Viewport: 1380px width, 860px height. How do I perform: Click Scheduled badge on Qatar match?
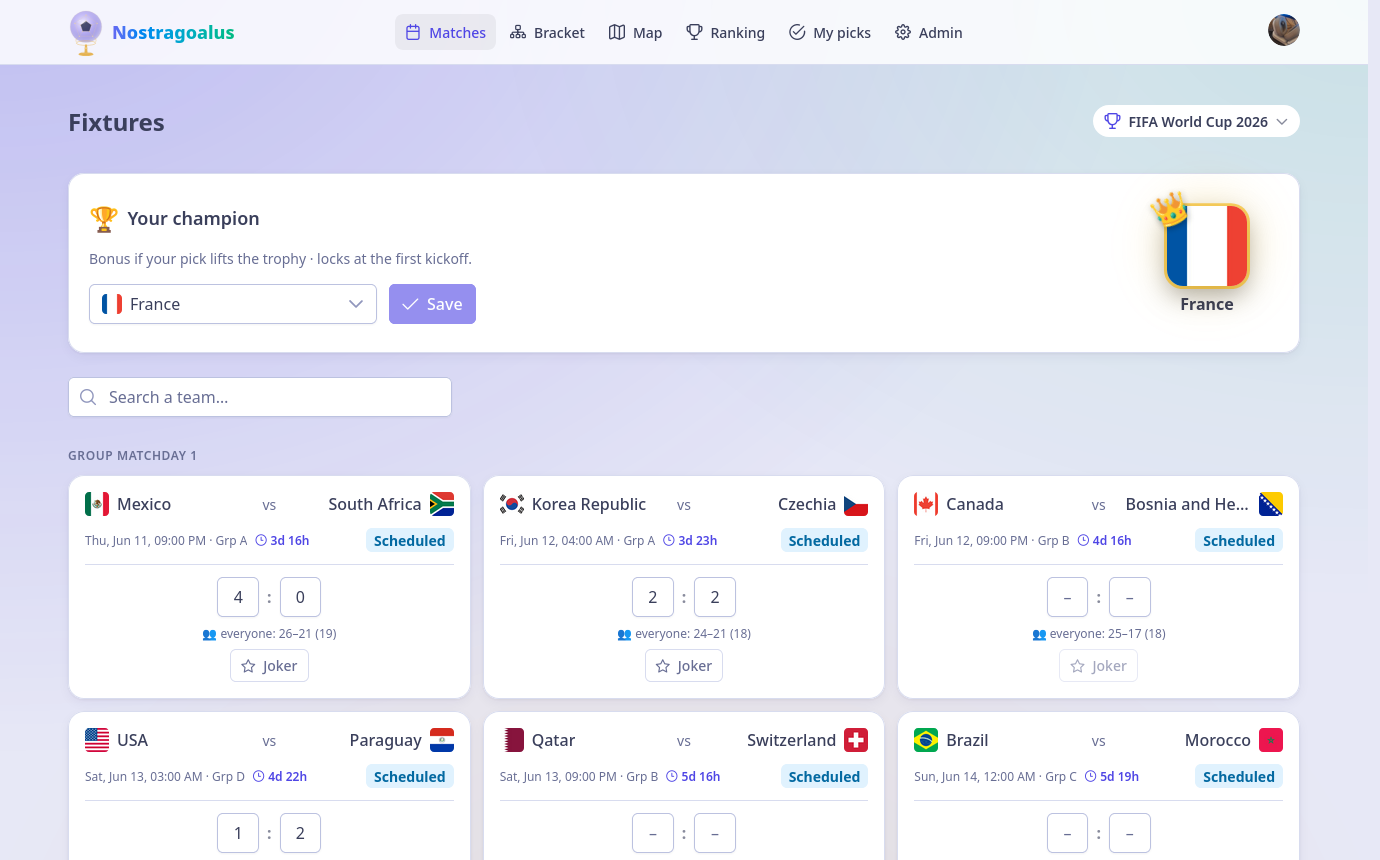tap(824, 777)
